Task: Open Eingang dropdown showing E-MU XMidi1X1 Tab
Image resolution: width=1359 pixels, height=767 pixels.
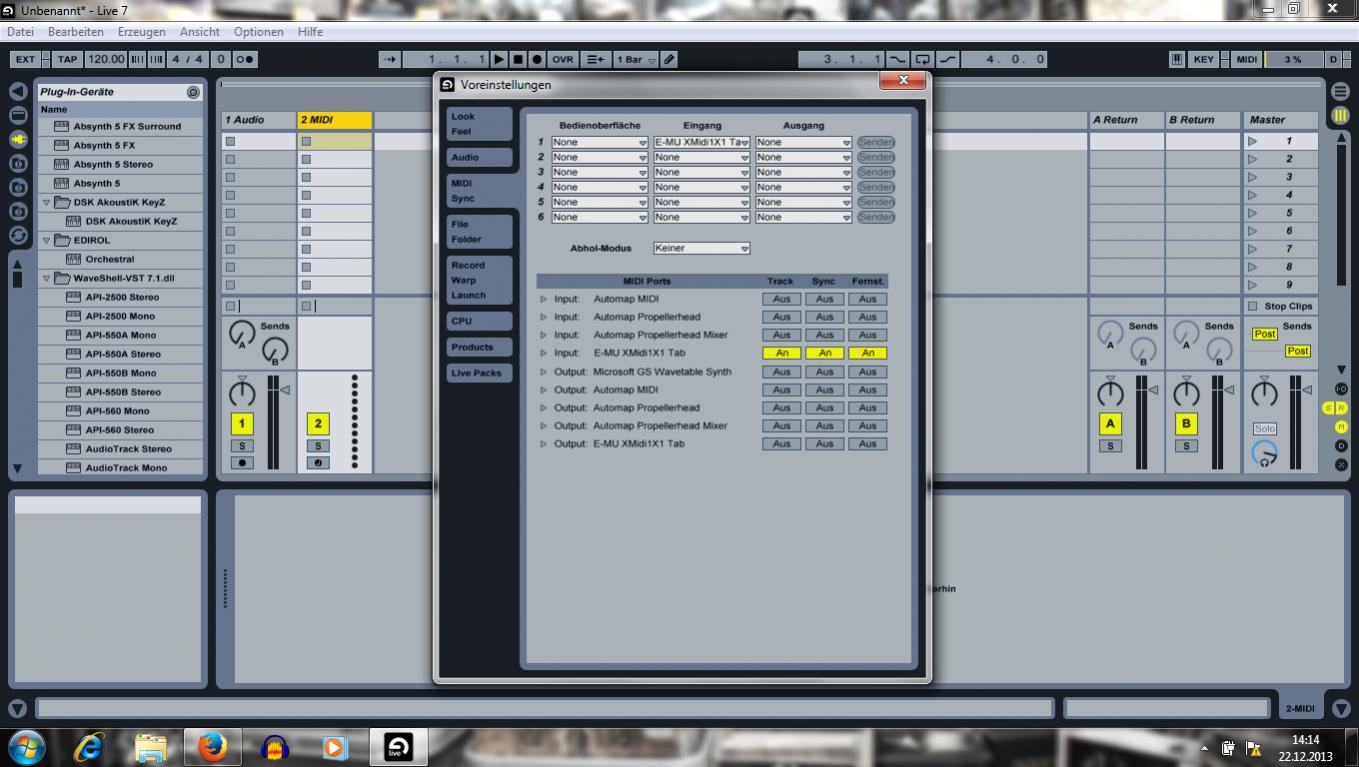Action: coord(702,142)
